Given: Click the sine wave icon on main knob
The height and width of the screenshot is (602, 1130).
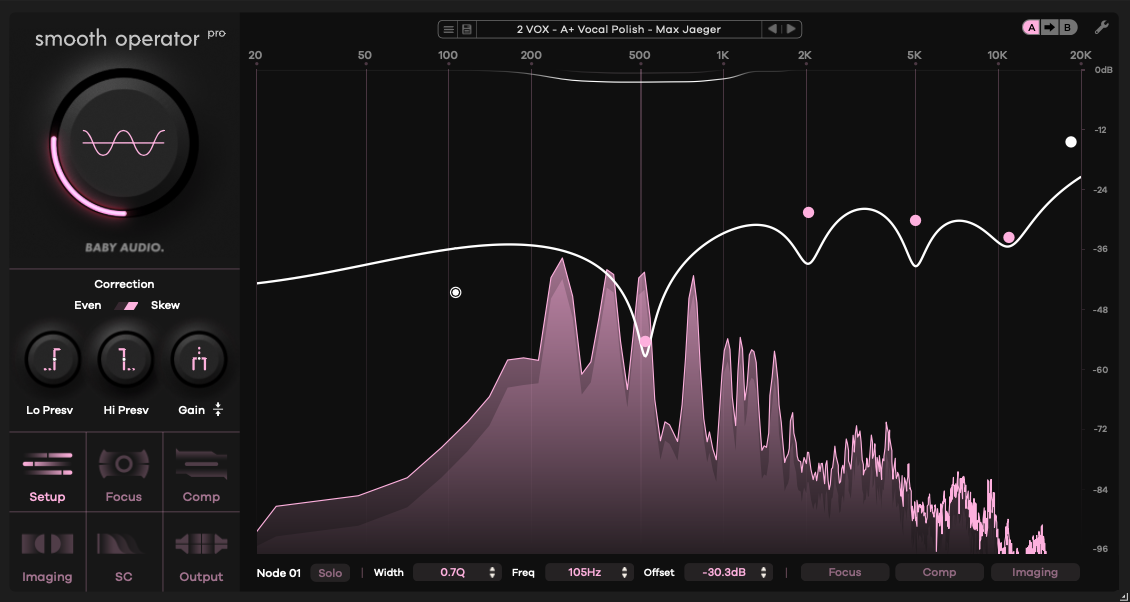Looking at the screenshot, I should [x=124, y=143].
